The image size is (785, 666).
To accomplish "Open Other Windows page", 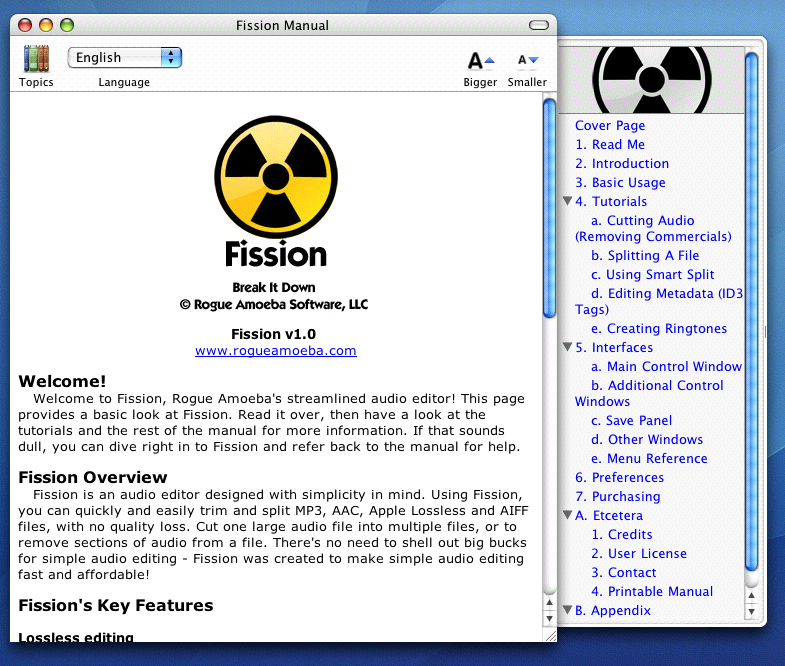I will (x=647, y=439).
